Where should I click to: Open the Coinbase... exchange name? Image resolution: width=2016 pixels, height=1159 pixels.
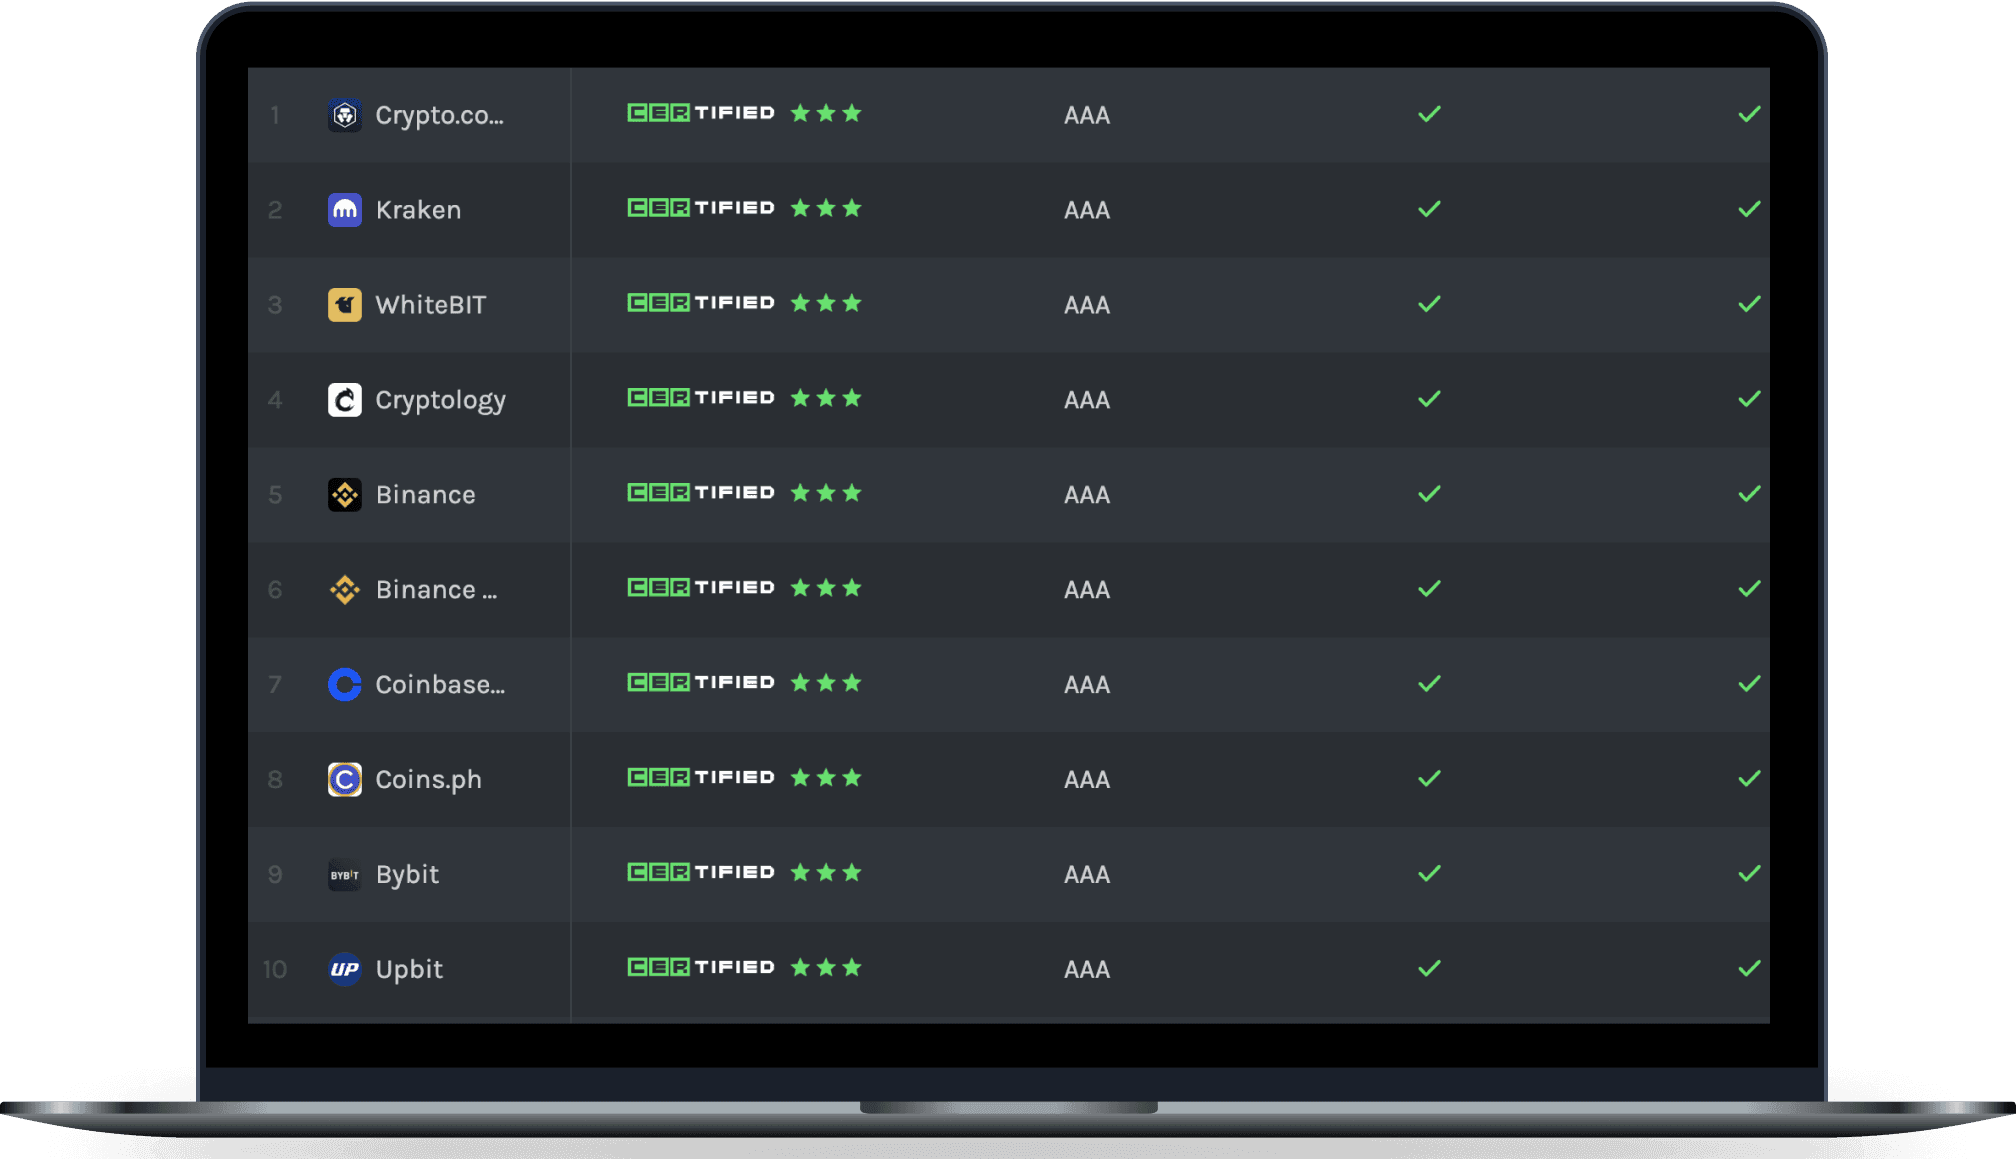[x=440, y=685]
